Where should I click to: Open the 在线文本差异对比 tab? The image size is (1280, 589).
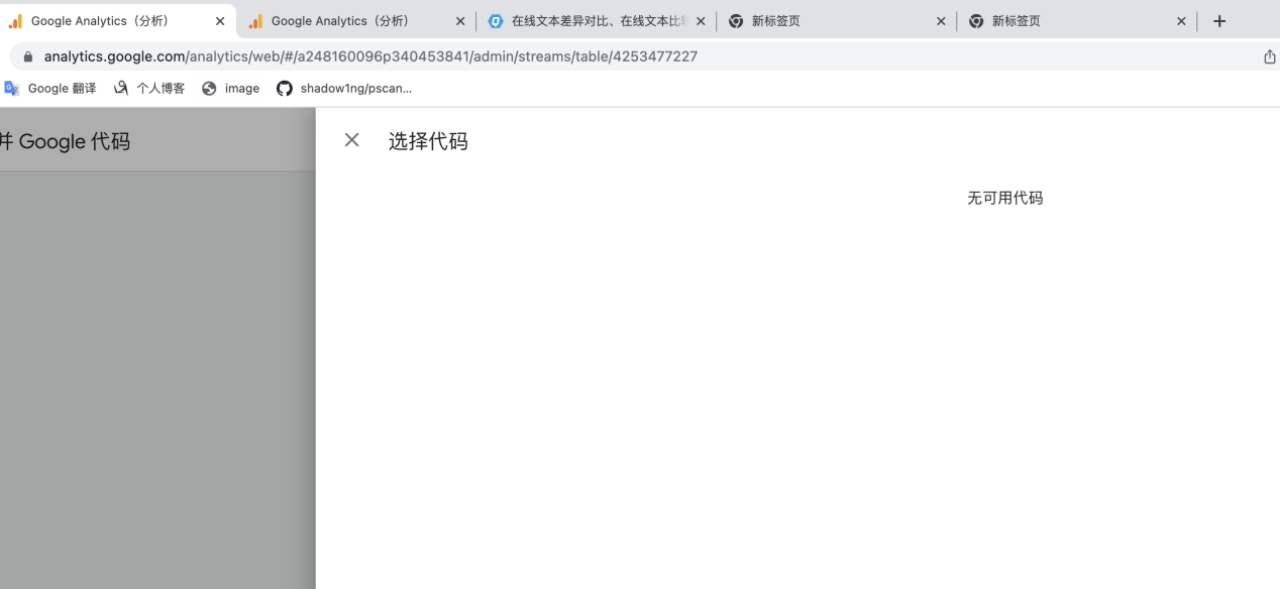[x=598, y=20]
